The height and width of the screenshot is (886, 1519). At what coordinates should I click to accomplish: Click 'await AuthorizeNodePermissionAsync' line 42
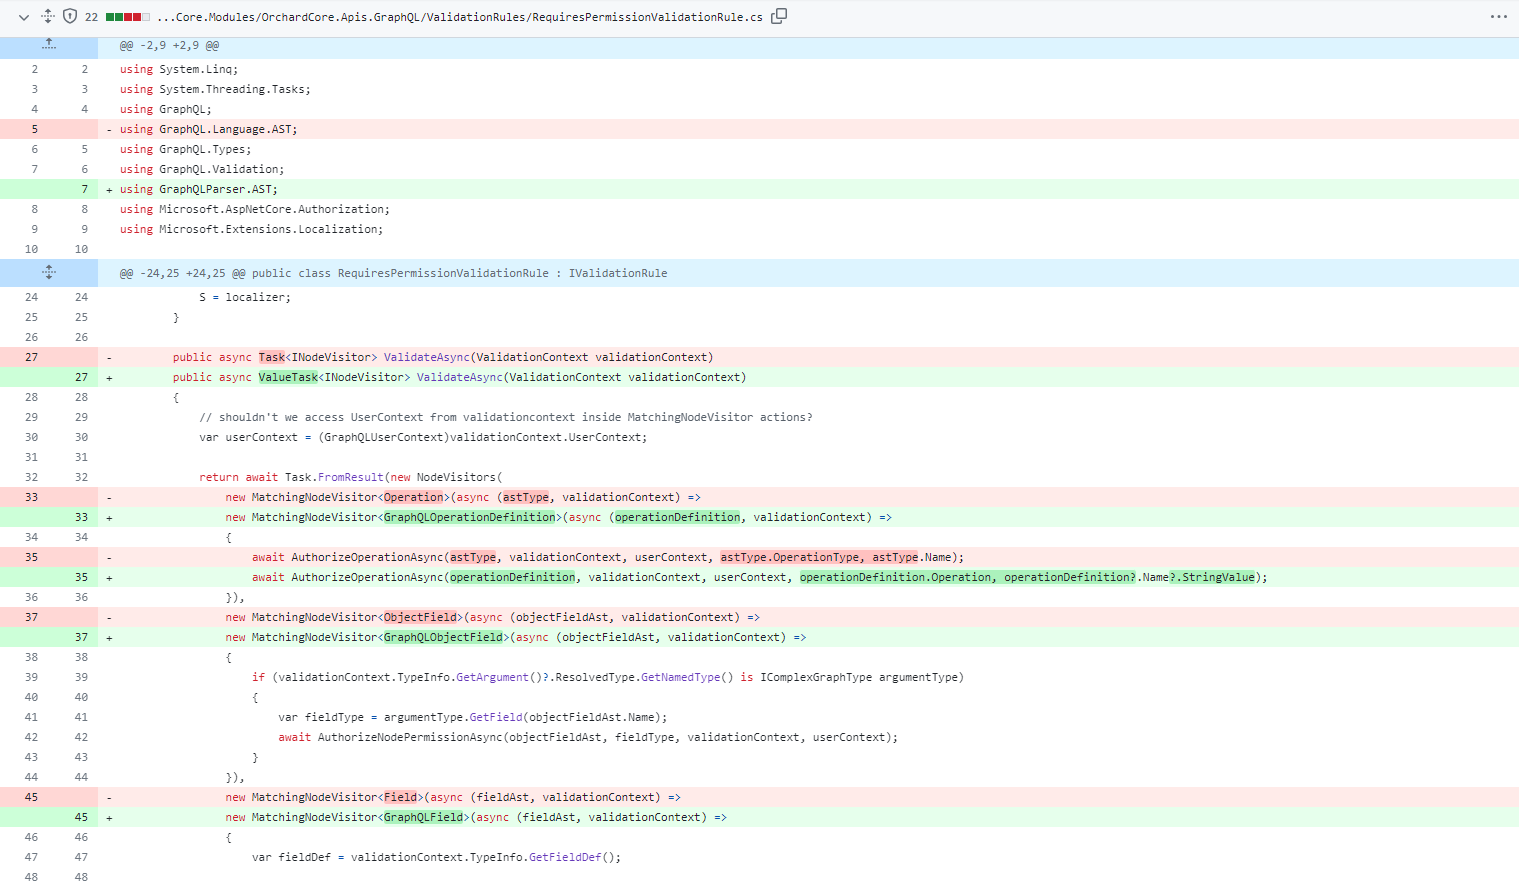click(588, 737)
